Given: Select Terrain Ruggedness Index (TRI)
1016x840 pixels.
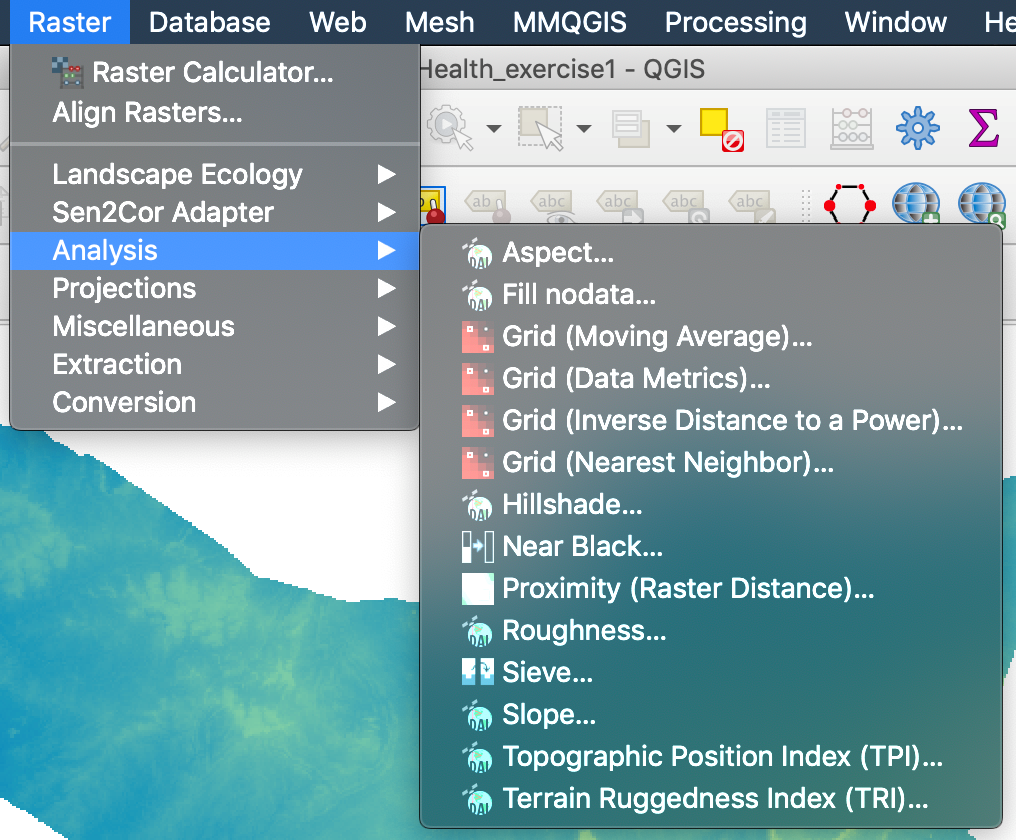Looking at the screenshot, I should tap(711, 799).
